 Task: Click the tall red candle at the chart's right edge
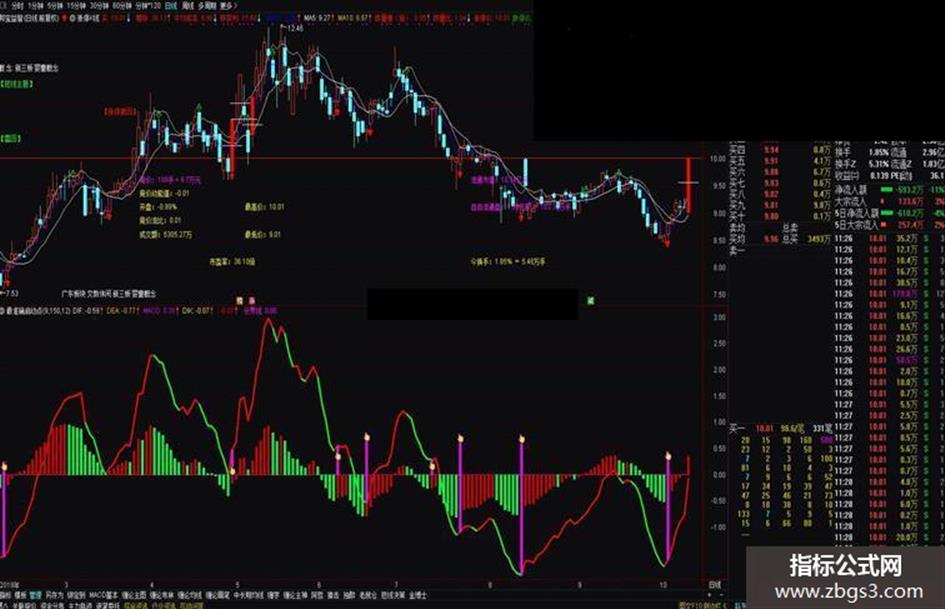coord(688,186)
